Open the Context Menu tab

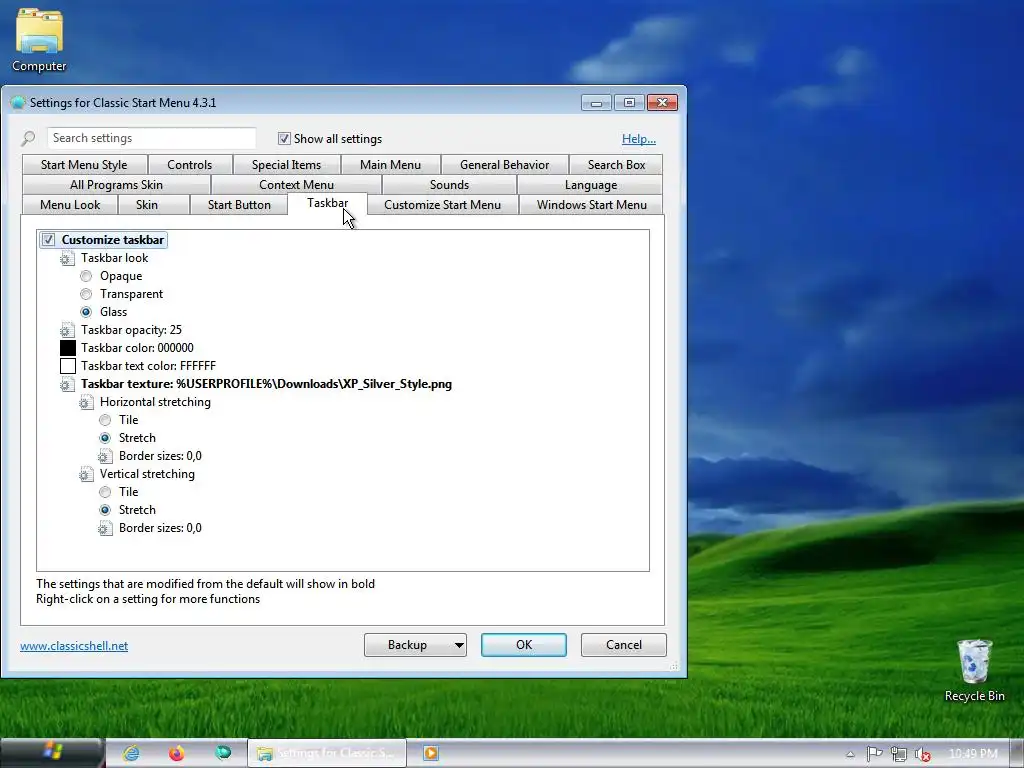pyautogui.click(x=296, y=185)
